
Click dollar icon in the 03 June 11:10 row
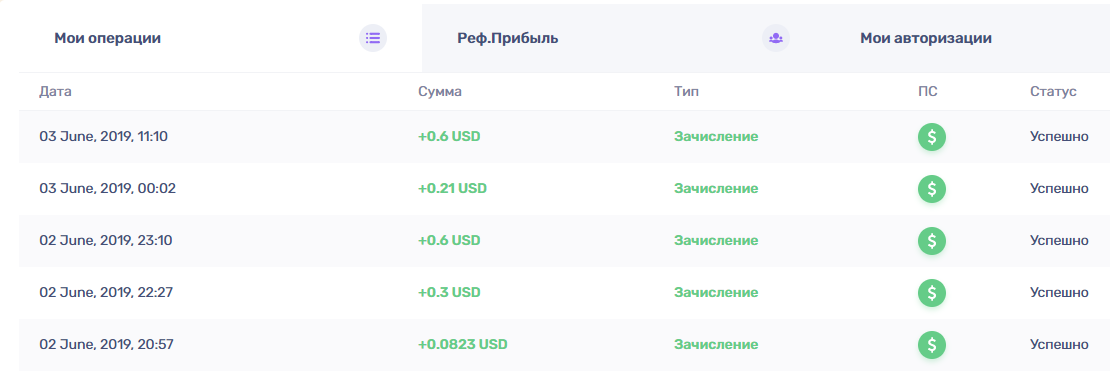coord(932,137)
